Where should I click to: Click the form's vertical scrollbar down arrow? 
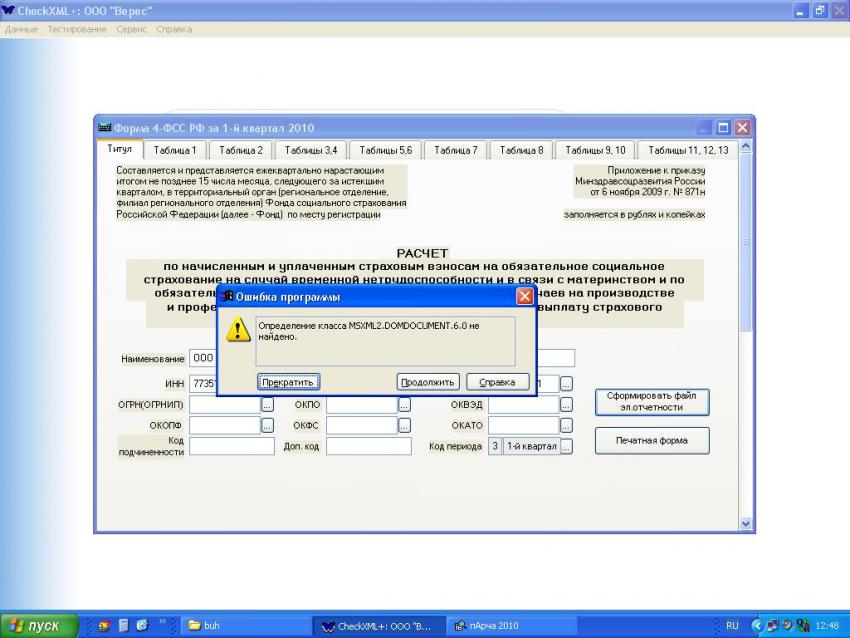746,523
